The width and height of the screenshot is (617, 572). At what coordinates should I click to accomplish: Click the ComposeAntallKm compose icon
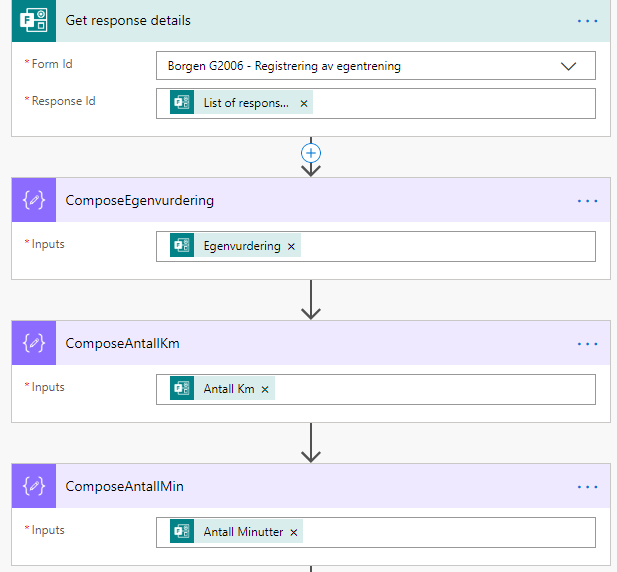coord(34,343)
